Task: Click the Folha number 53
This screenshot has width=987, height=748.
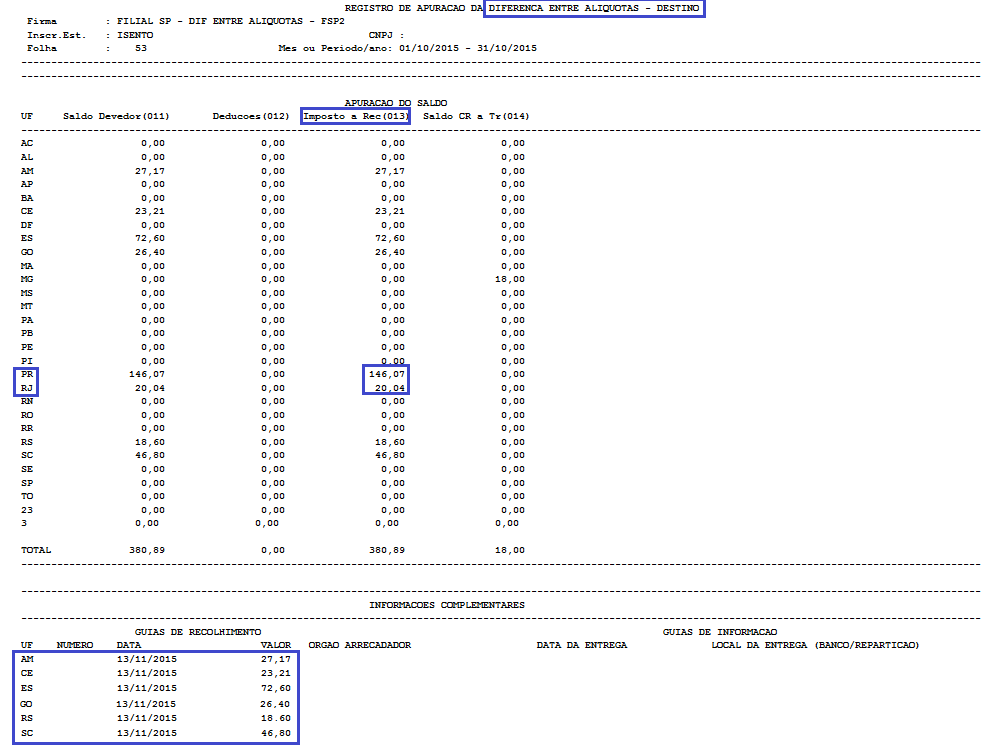Action: [x=141, y=48]
